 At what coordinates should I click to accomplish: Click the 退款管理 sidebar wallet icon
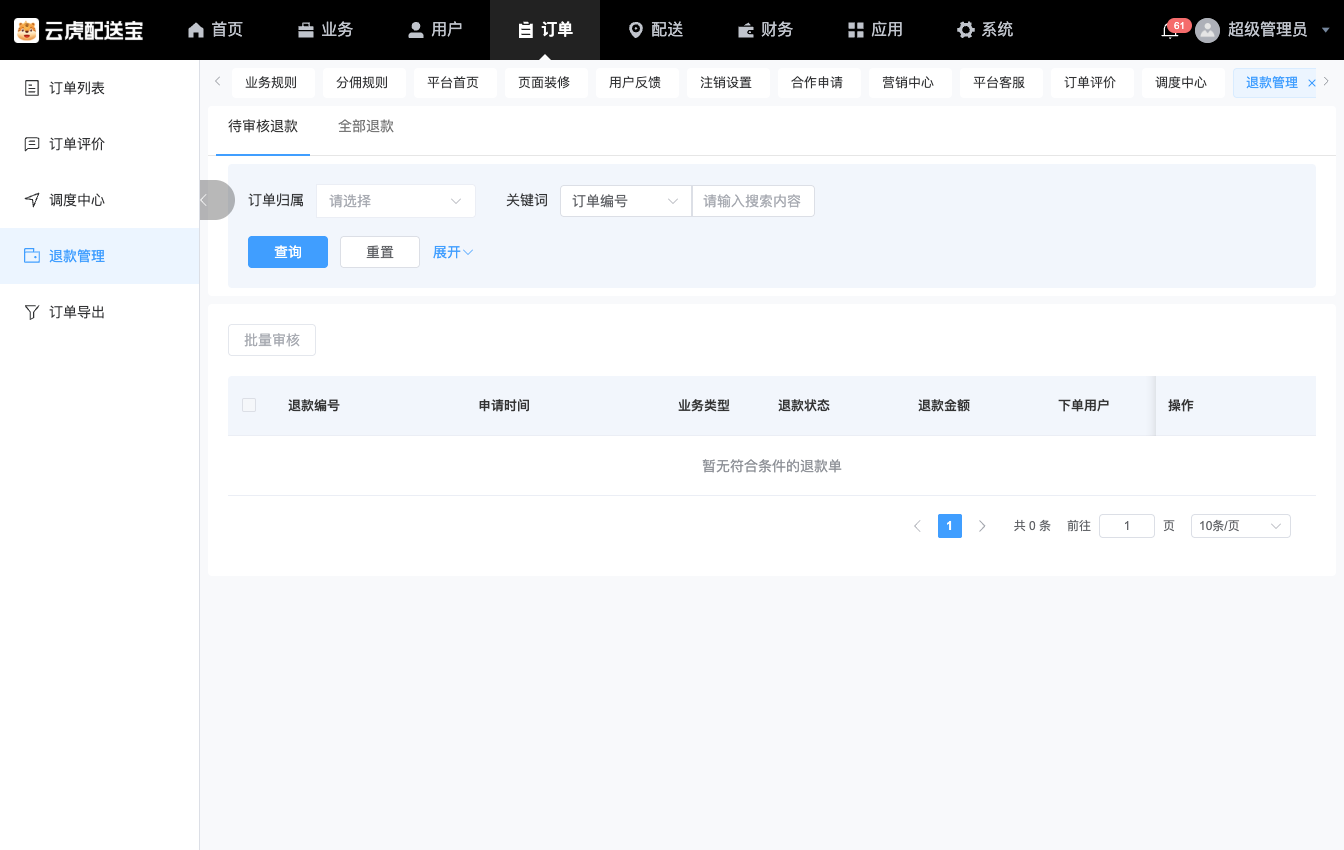[32, 256]
